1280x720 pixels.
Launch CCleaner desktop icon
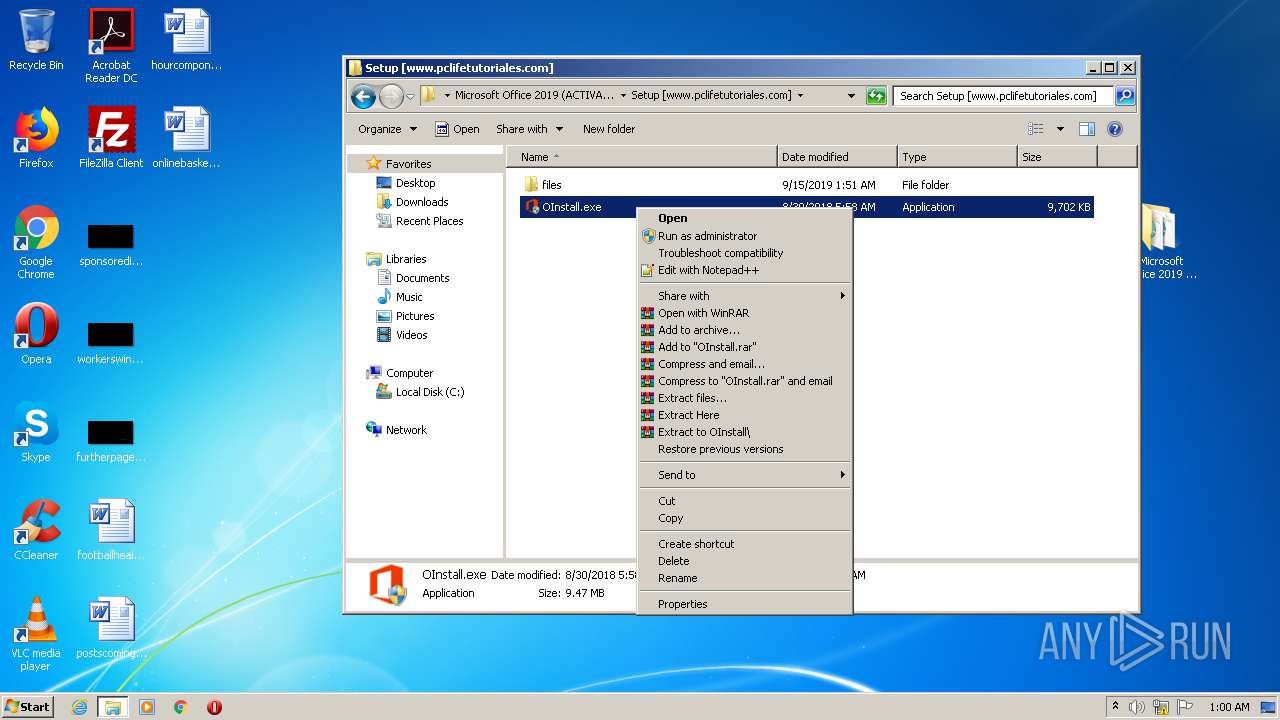(36, 530)
